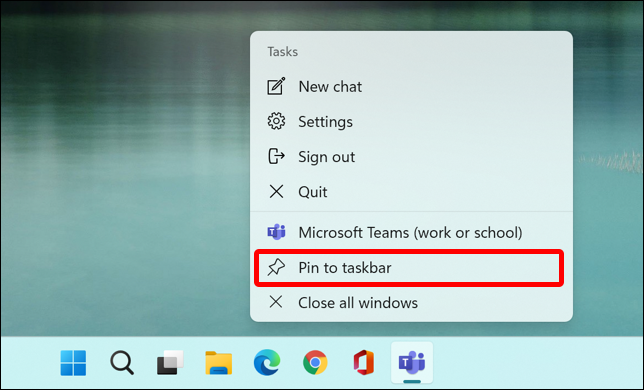Image resolution: width=644 pixels, height=390 pixels.
Task: Open taskbar Search magnifier
Action: point(122,363)
